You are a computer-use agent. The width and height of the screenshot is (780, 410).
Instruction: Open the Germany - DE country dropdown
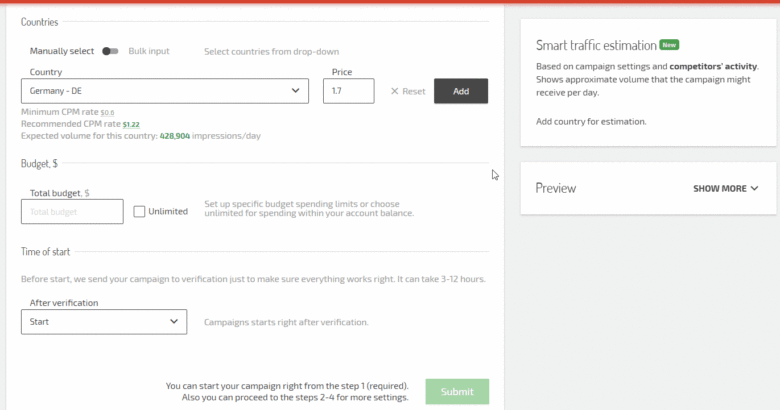(164, 91)
